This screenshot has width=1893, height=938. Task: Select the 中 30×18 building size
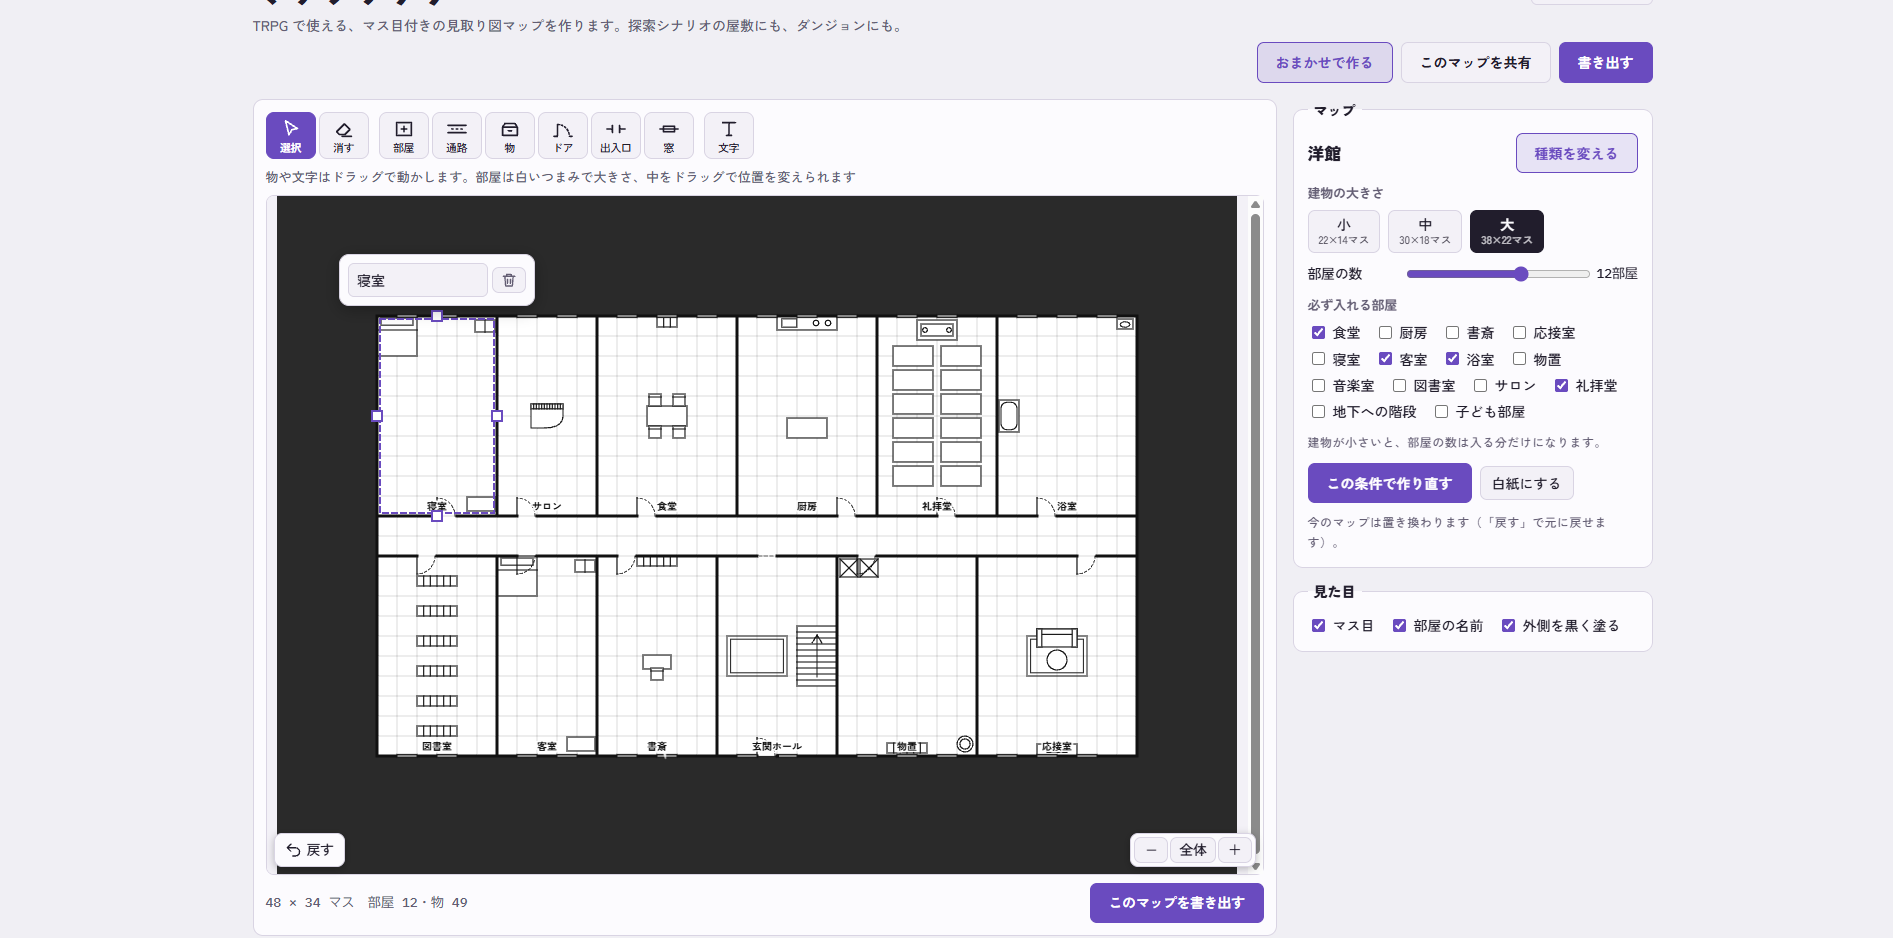click(x=1425, y=231)
